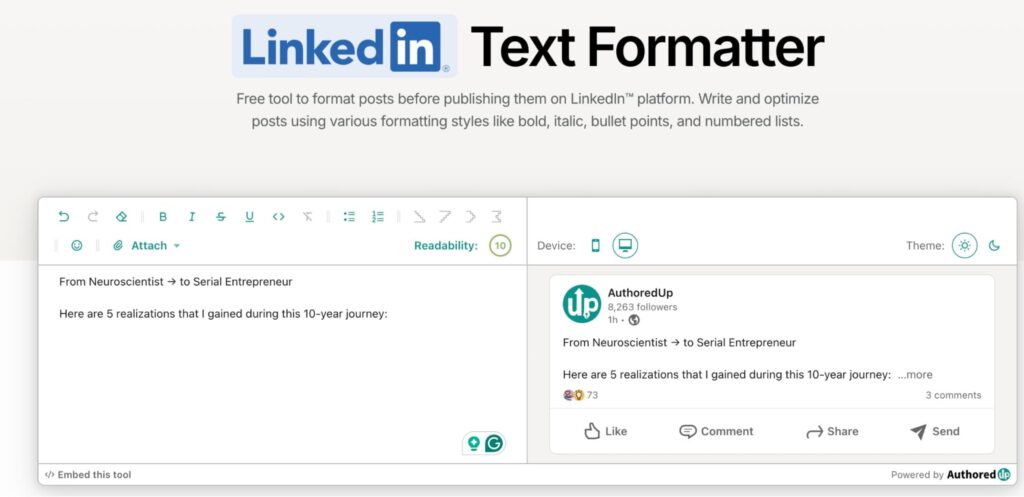This screenshot has height=497, width=1024.
Task: View the Readability score circle
Action: click(x=500, y=246)
